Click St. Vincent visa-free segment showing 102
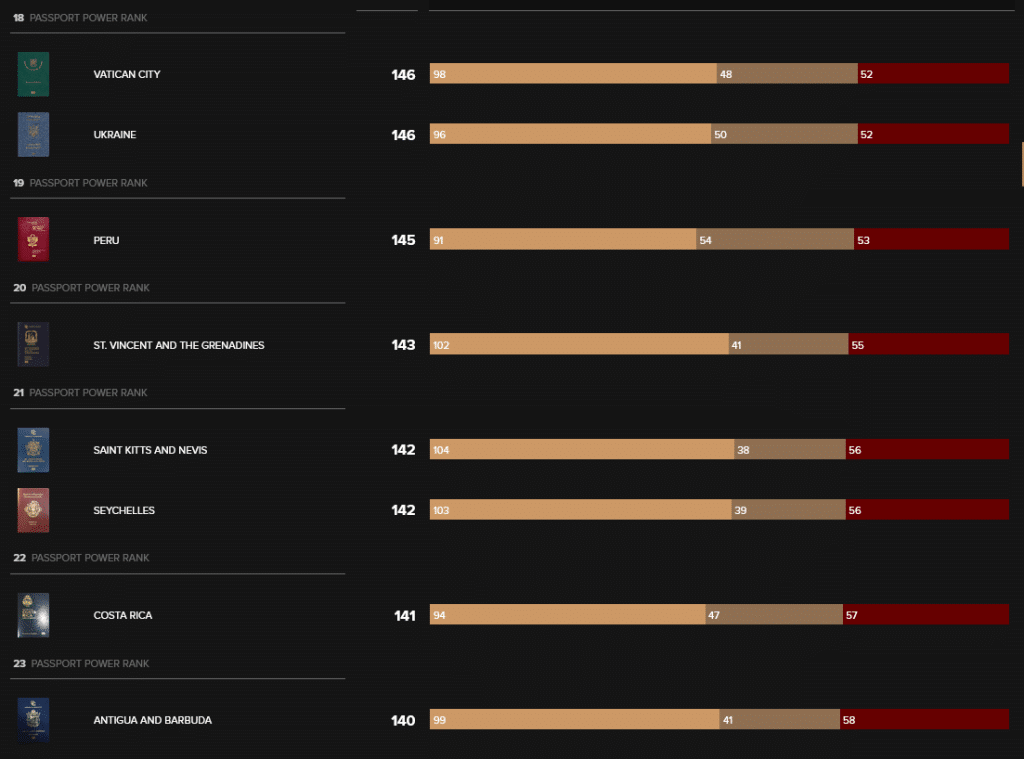The image size is (1024, 759). click(x=579, y=344)
